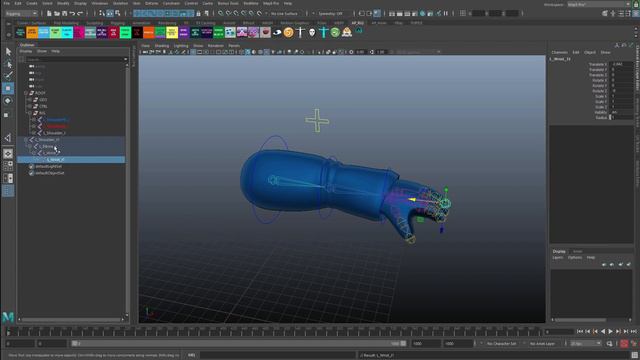Open the File menu

point(7,3)
